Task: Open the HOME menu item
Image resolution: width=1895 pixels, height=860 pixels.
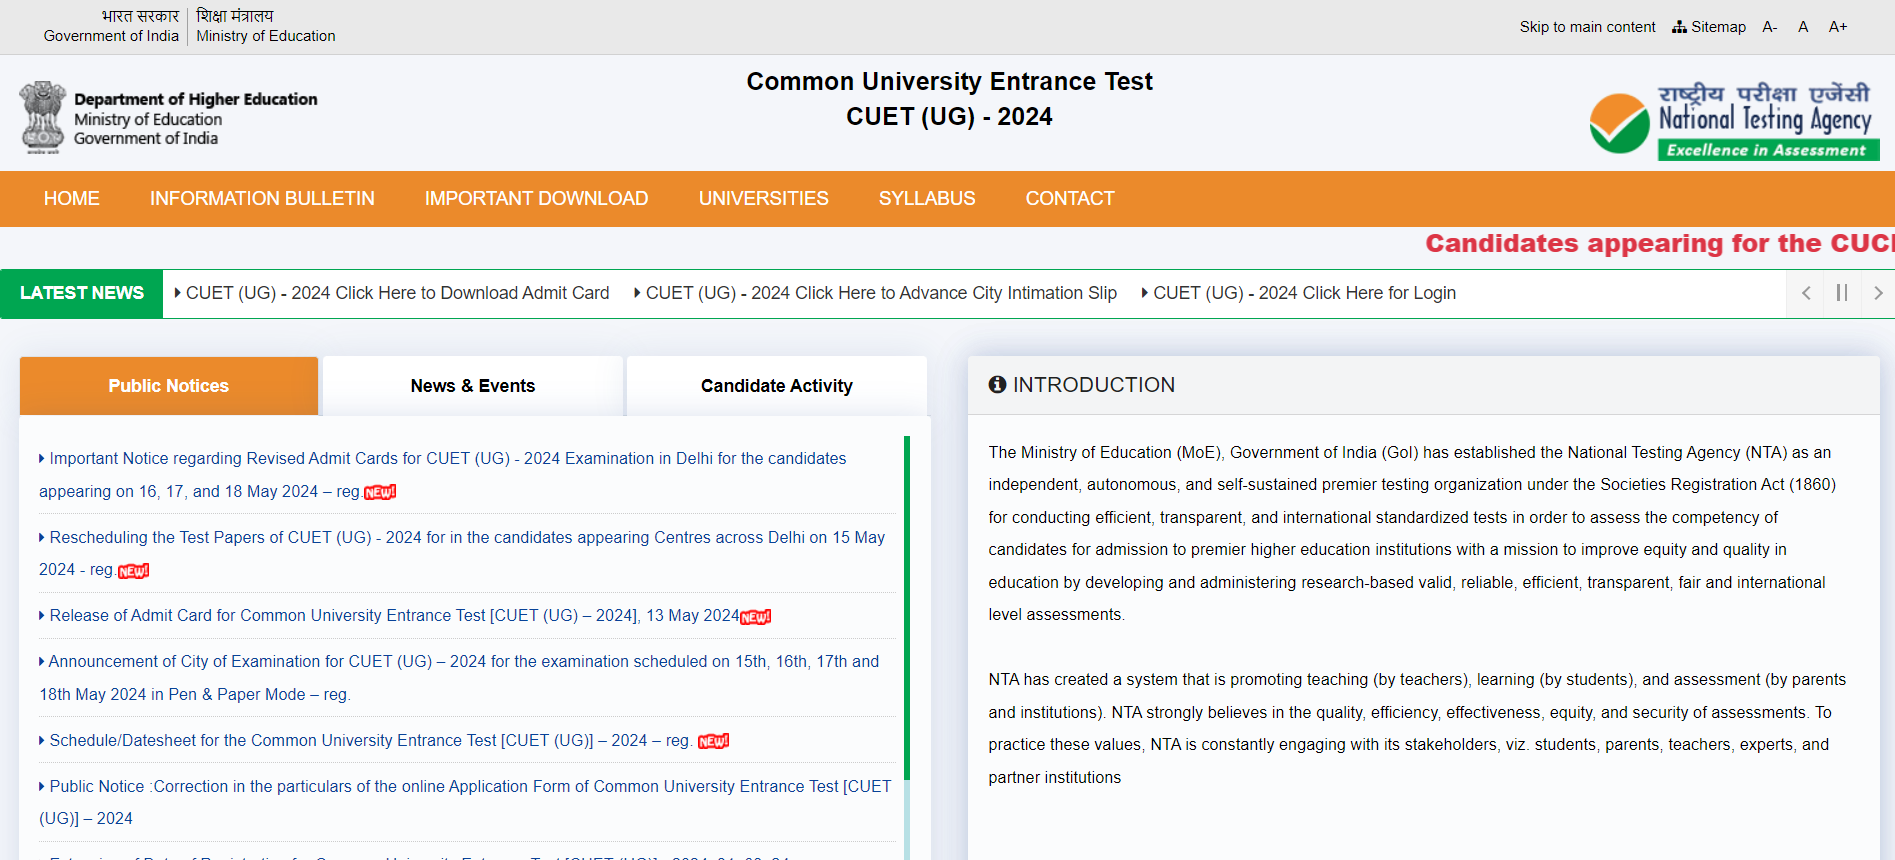Action: 72,199
